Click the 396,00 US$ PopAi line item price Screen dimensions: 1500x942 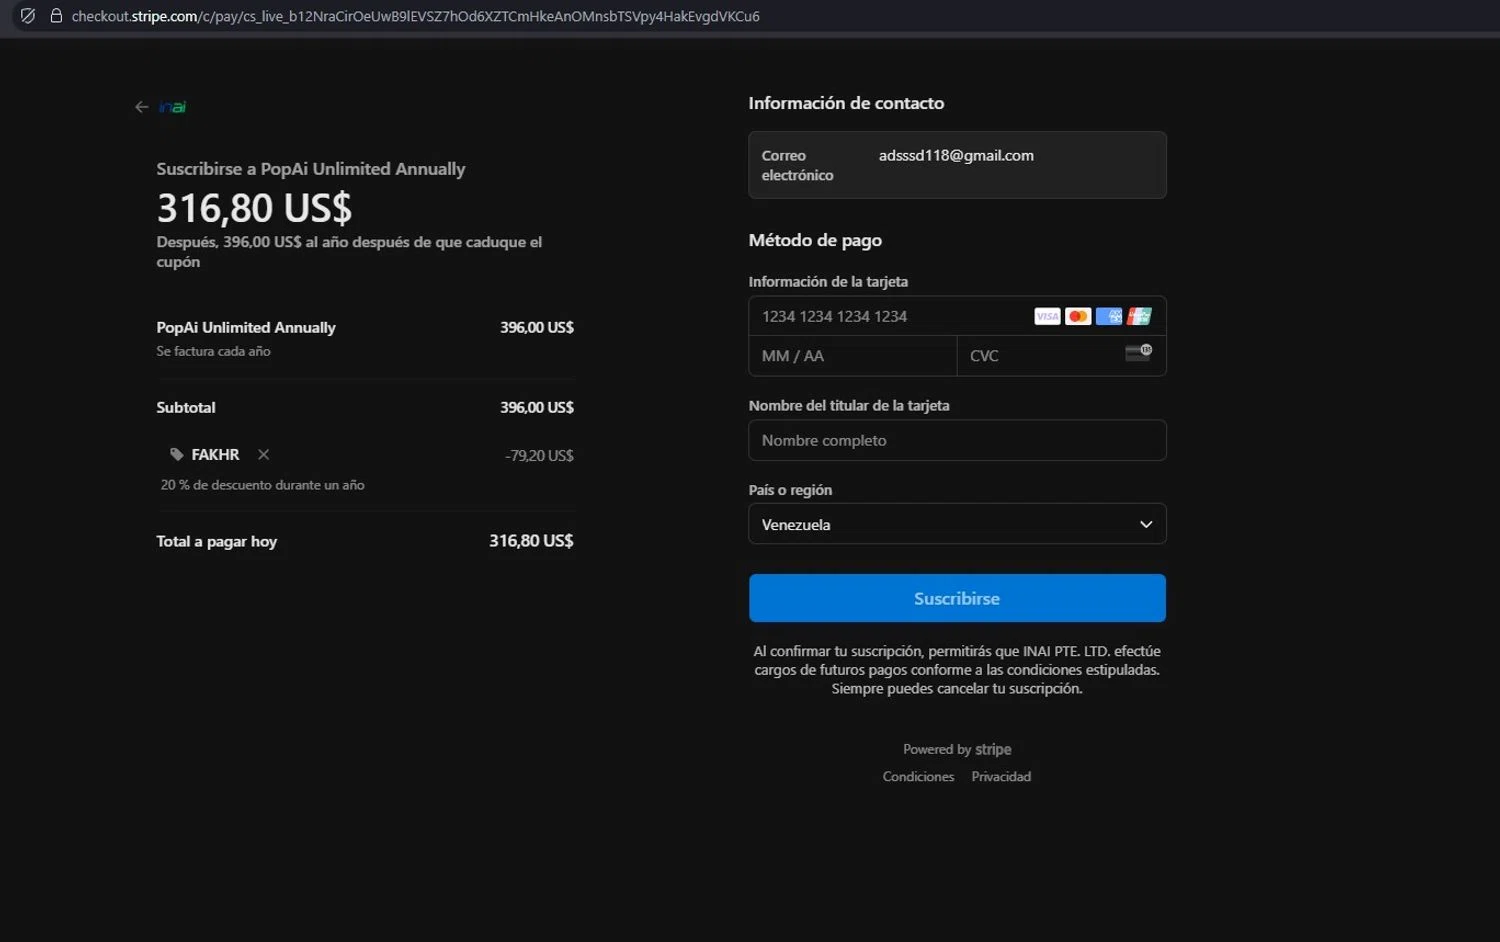click(537, 327)
